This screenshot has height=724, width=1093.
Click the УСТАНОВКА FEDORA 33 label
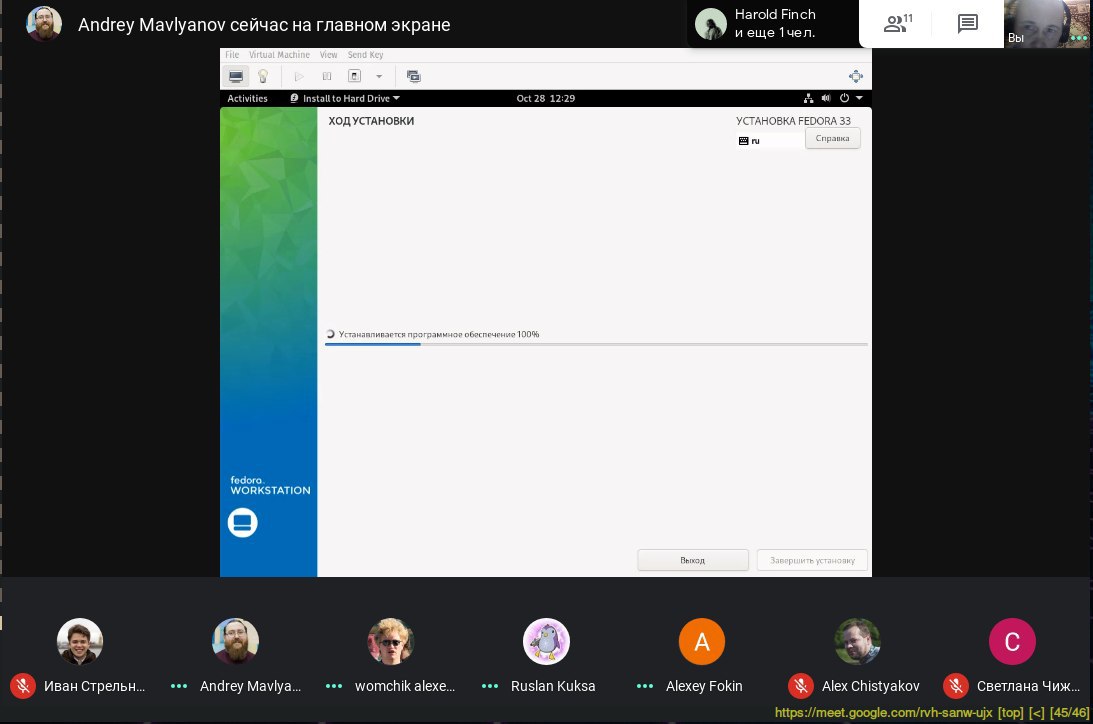tap(793, 121)
